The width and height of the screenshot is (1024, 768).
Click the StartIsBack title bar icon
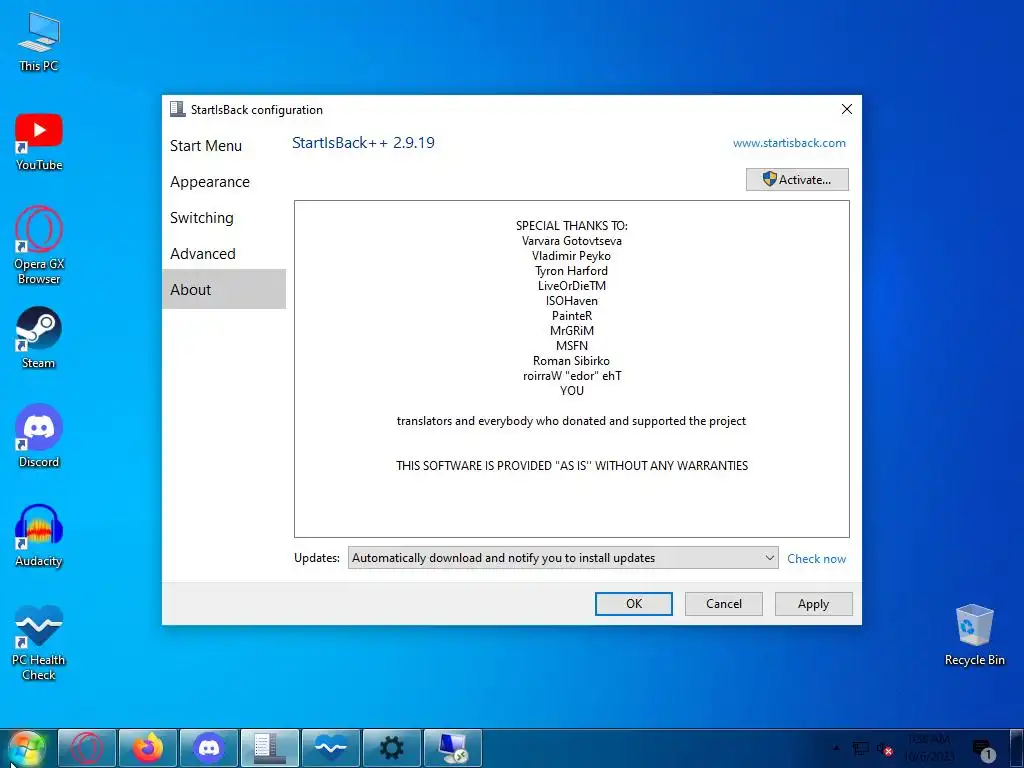tap(177, 109)
